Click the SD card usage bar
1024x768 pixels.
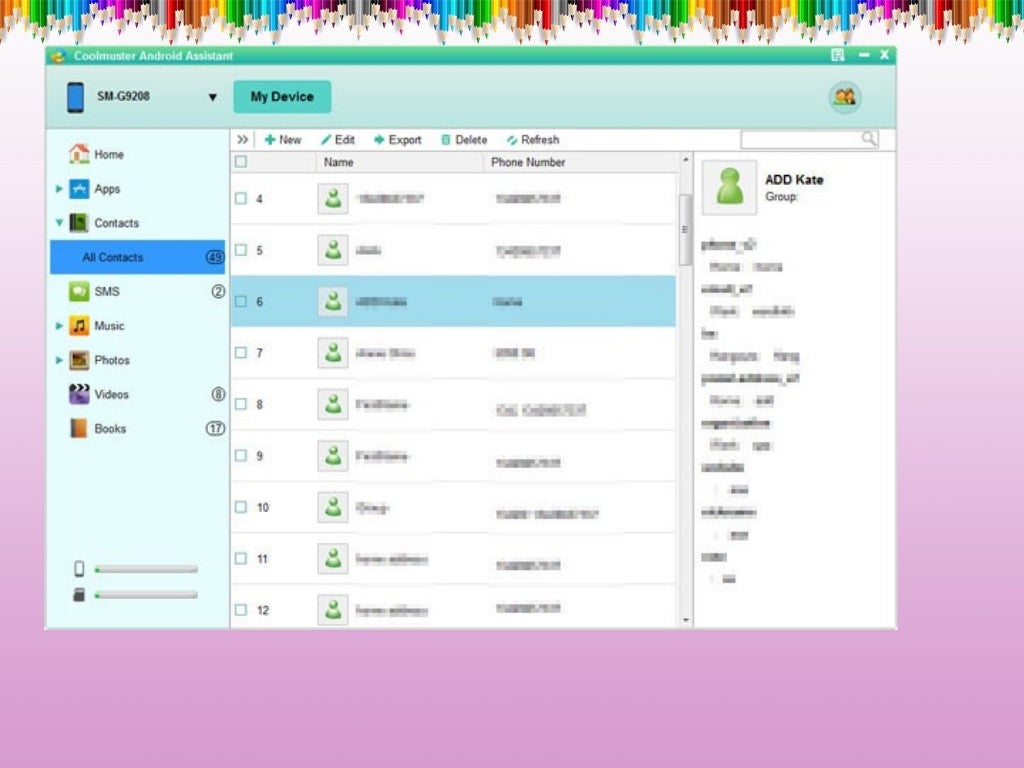(x=146, y=595)
